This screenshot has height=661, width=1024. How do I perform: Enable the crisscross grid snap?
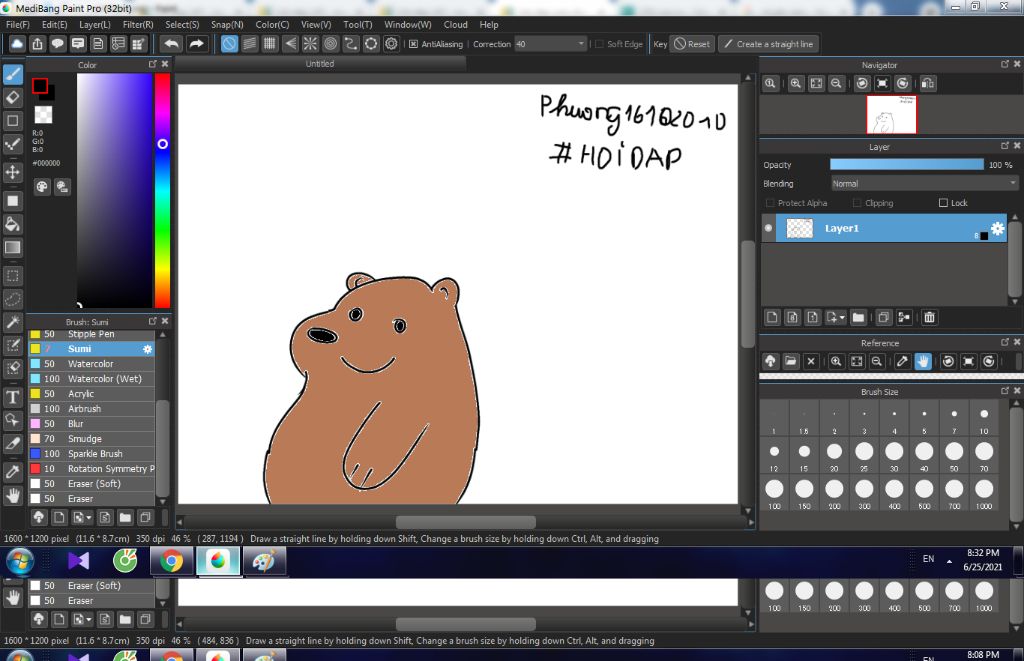pos(270,44)
